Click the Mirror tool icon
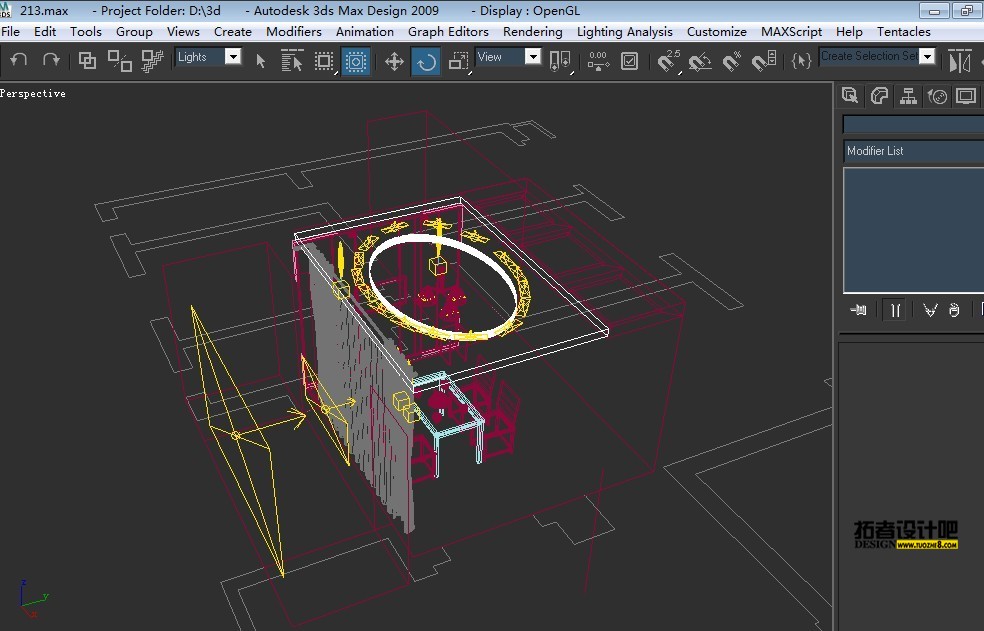Viewport: 984px width, 631px height. 960,62
